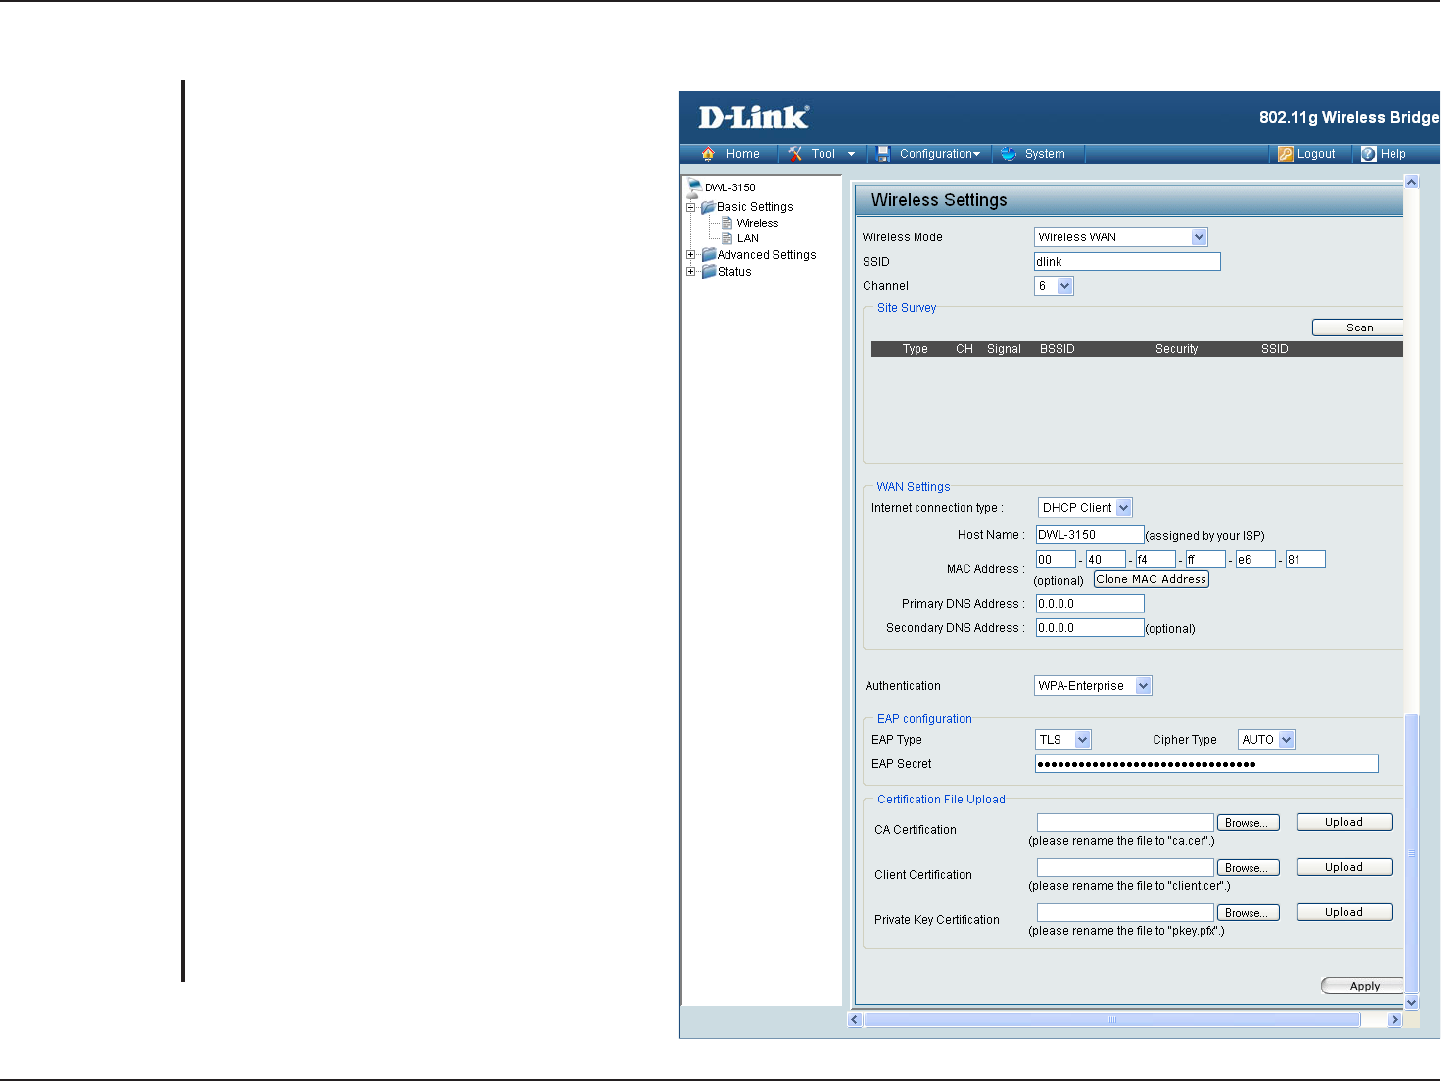Open the Cipher Type dropdown
This screenshot has height=1081, width=1441.
1287,740
